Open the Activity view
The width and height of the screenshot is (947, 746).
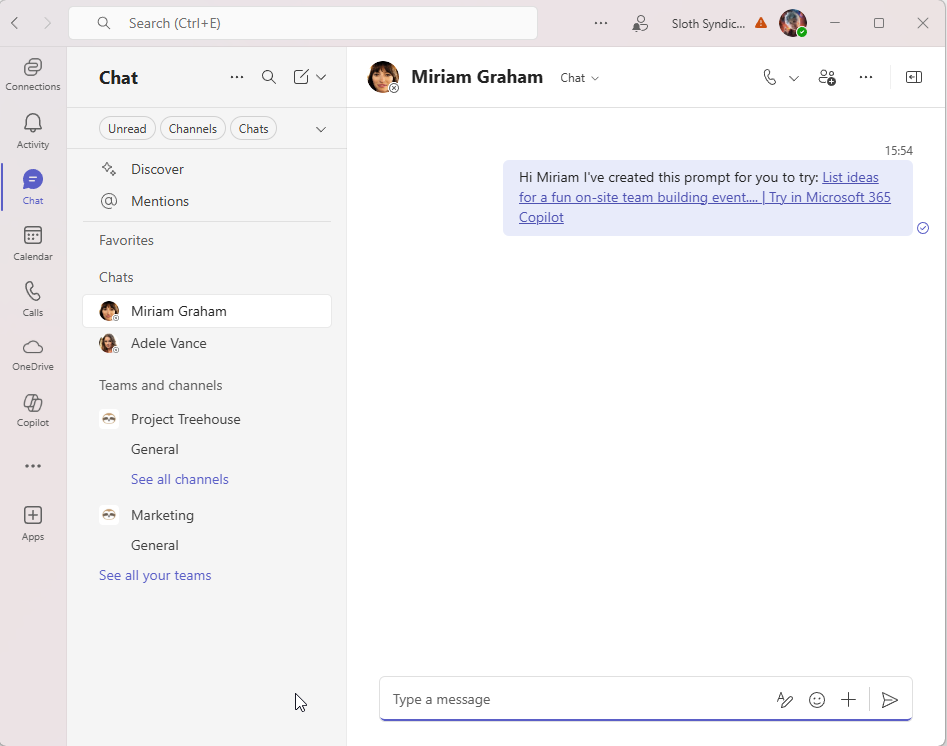(x=32, y=130)
